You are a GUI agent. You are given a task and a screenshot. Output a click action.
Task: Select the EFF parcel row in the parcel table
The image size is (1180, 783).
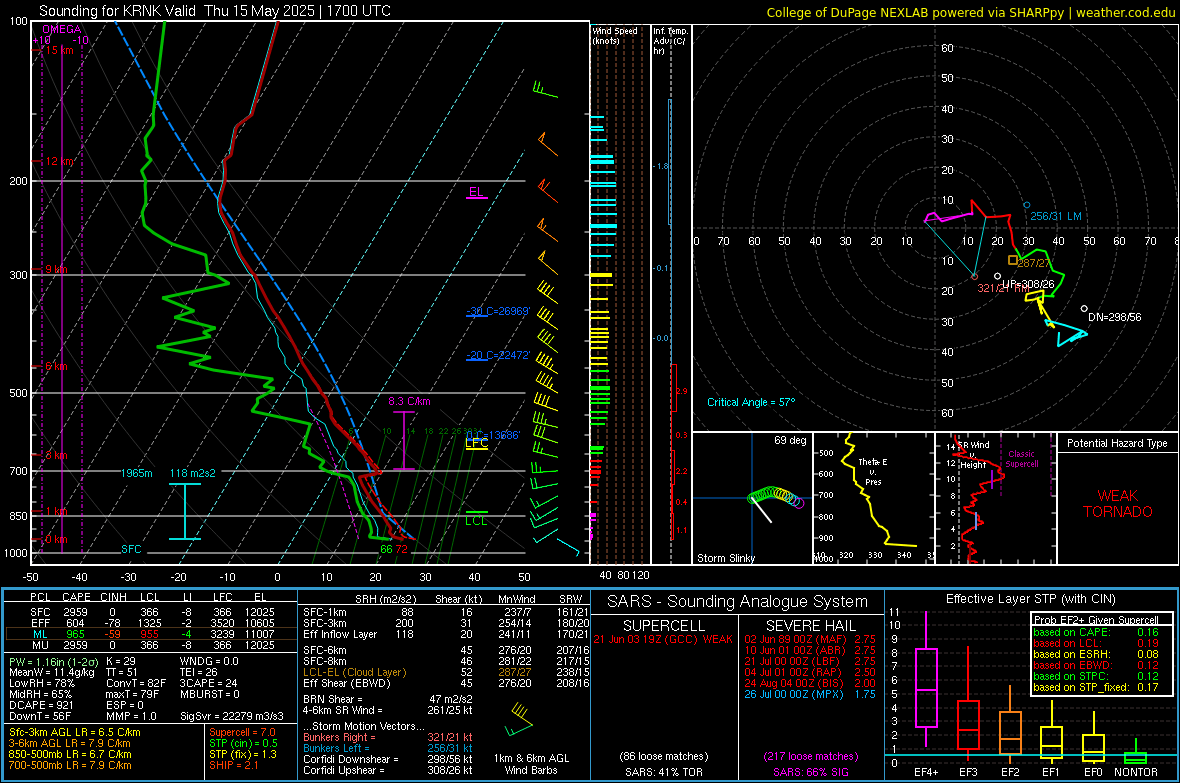[151, 623]
